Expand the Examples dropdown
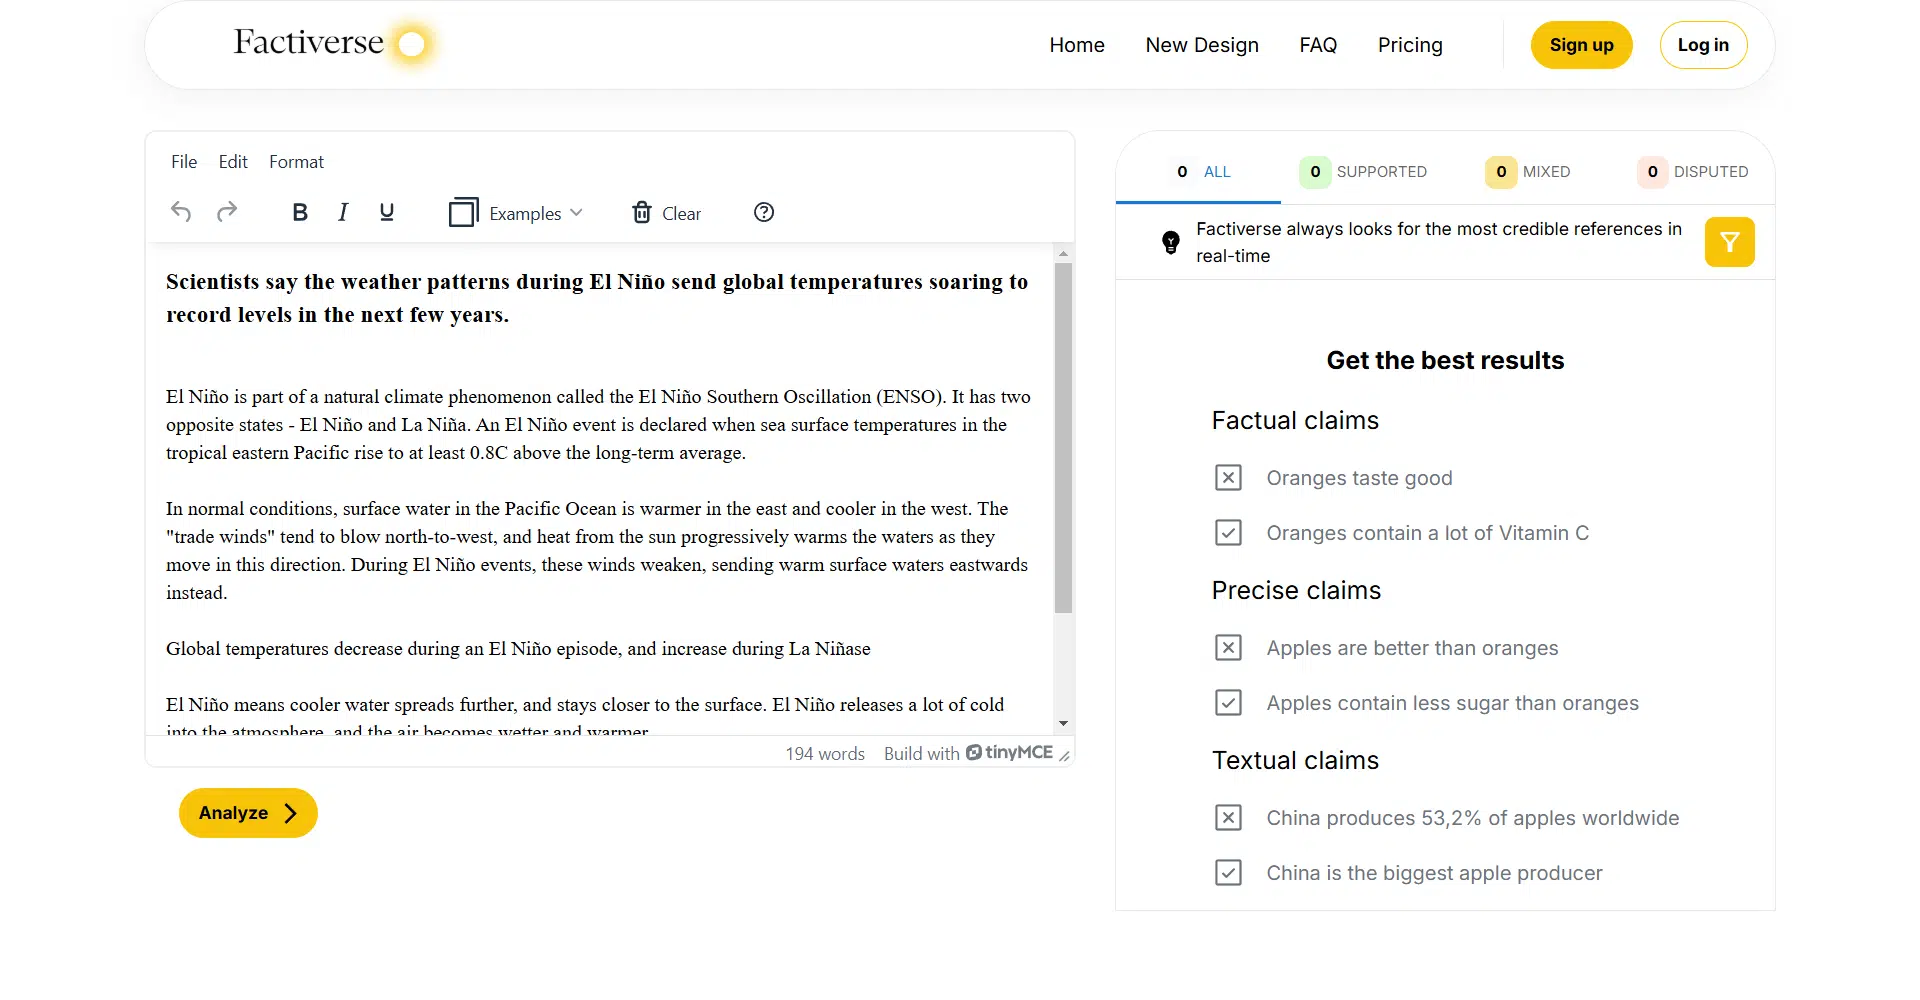 point(516,213)
